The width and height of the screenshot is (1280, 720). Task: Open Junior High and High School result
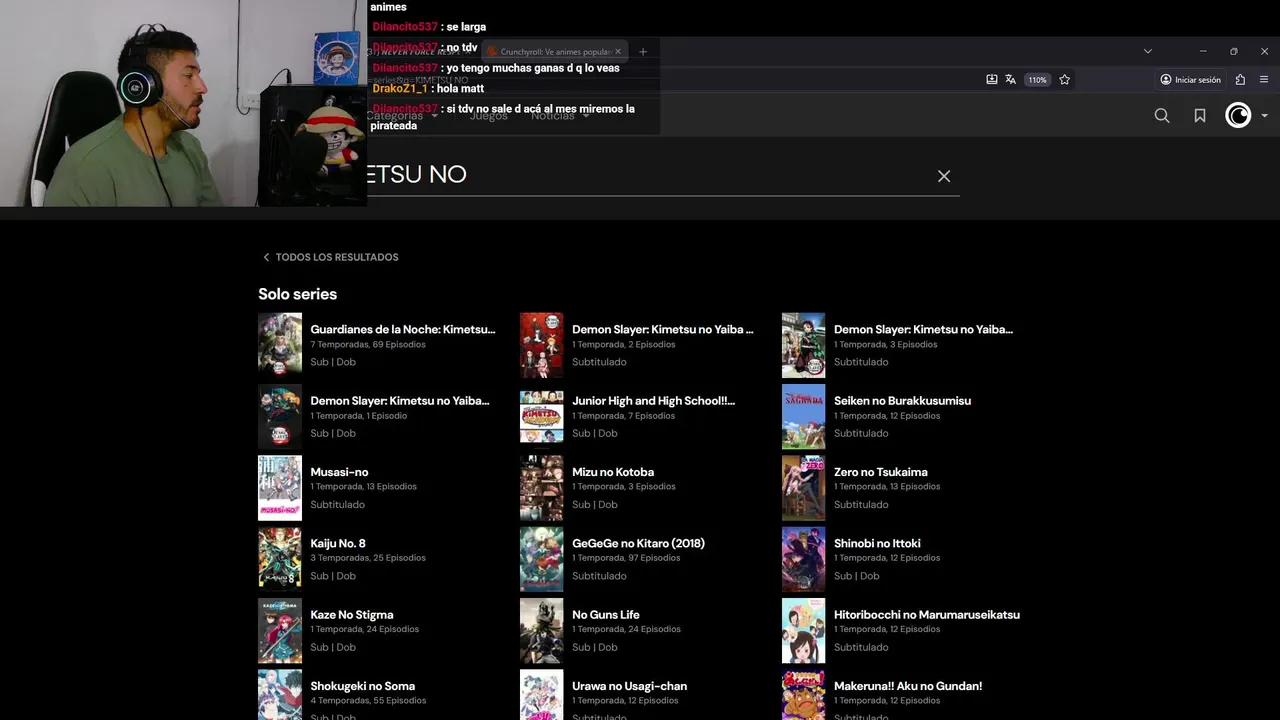coord(653,401)
